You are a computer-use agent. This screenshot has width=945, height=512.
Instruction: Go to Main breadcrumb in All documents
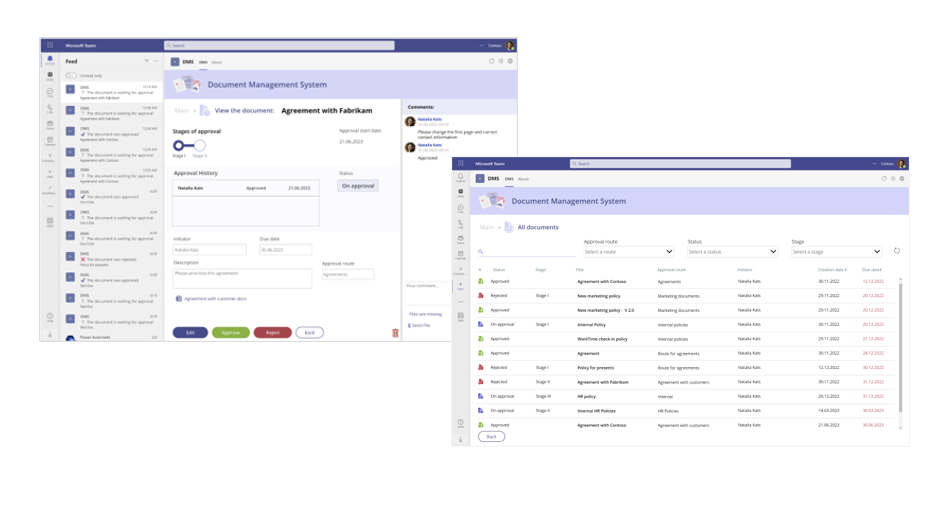(x=486, y=227)
